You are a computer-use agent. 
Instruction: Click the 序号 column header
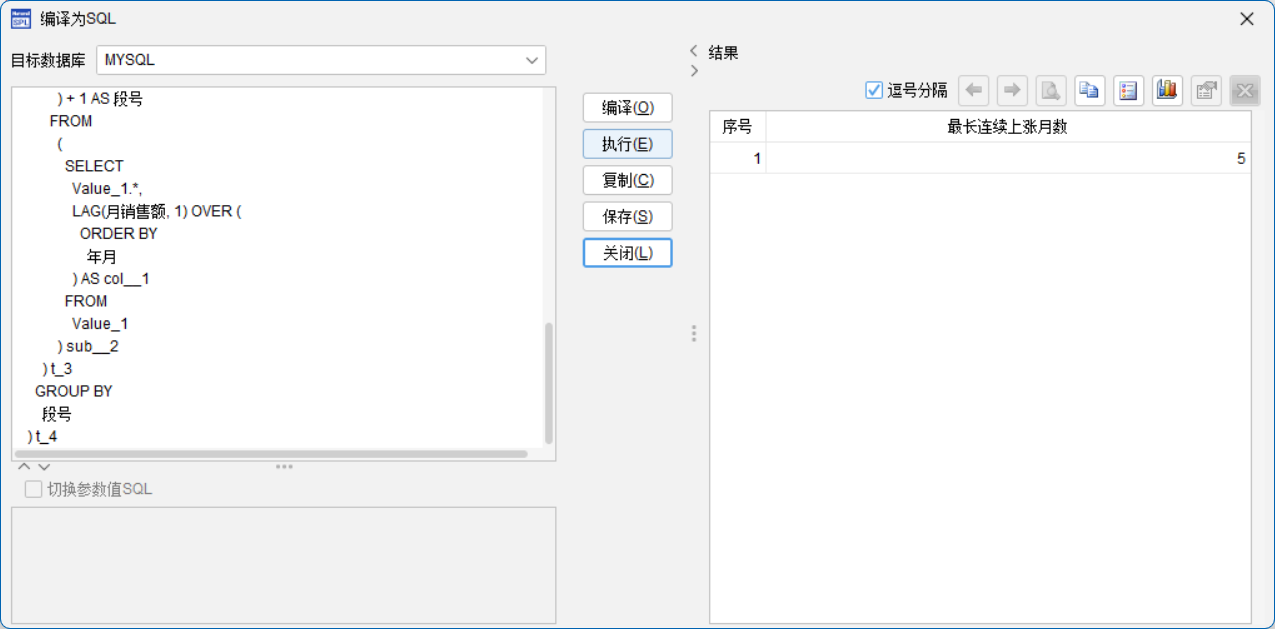tap(738, 127)
